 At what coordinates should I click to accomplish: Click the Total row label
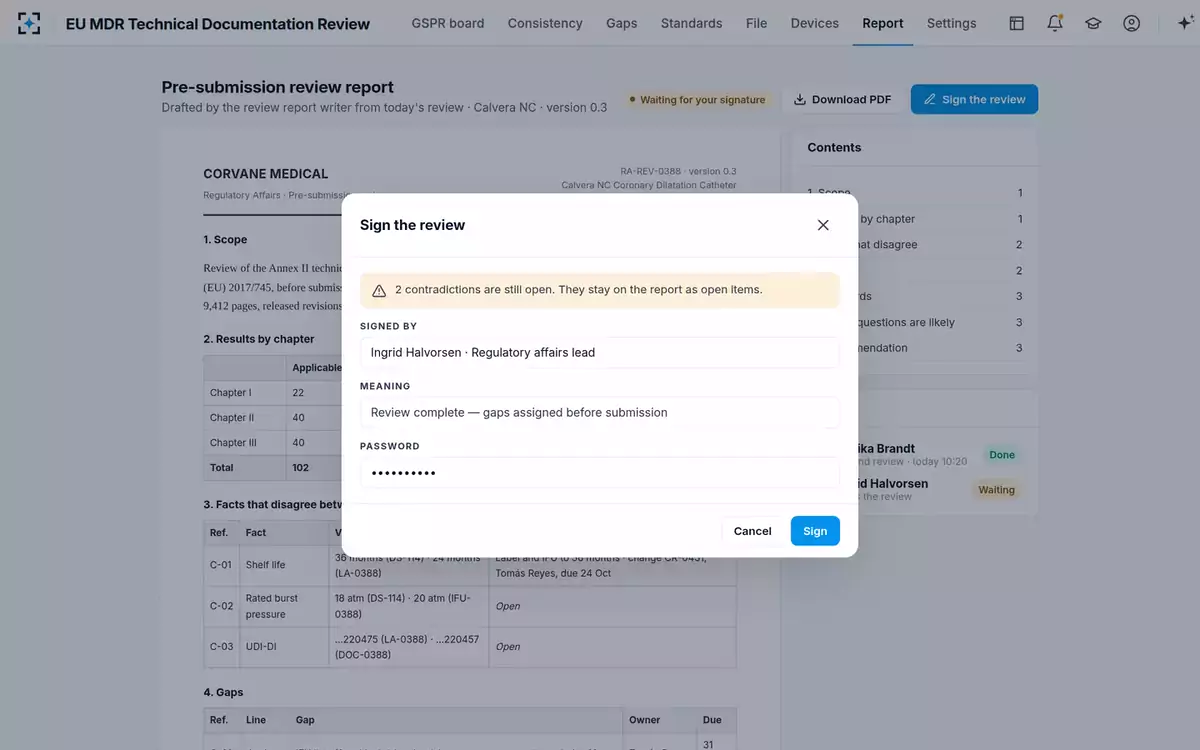click(x=245, y=468)
